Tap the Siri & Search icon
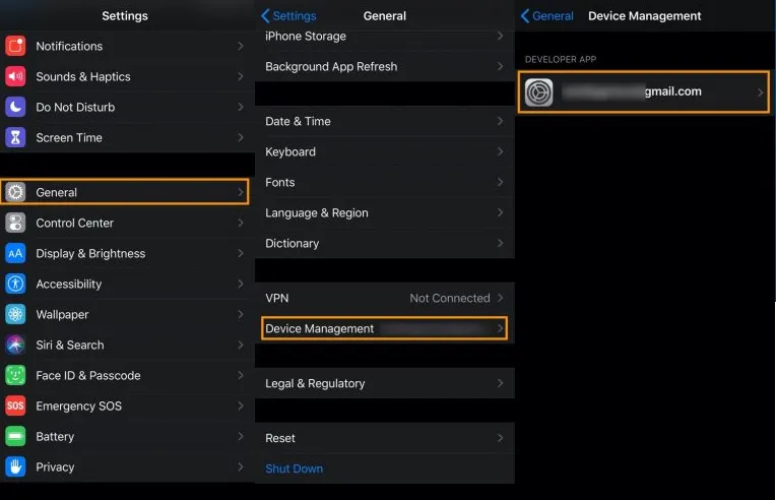This screenshot has width=776, height=500. point(15,345)
